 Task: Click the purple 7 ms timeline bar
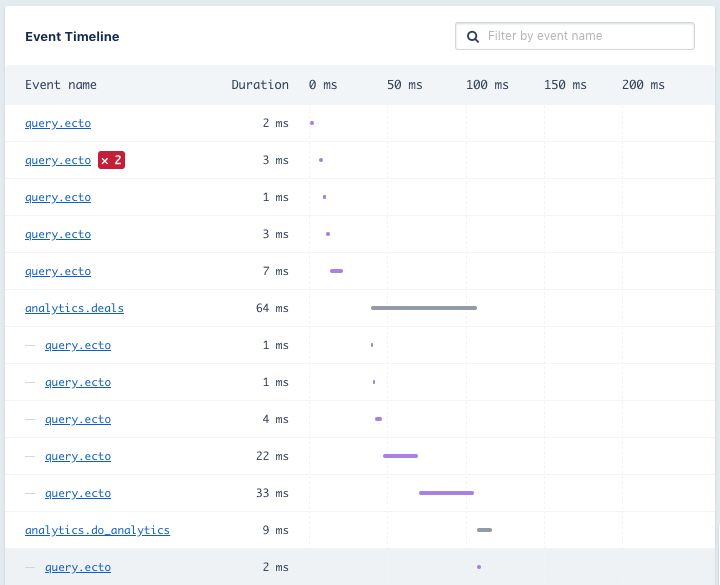coord(337,271)
